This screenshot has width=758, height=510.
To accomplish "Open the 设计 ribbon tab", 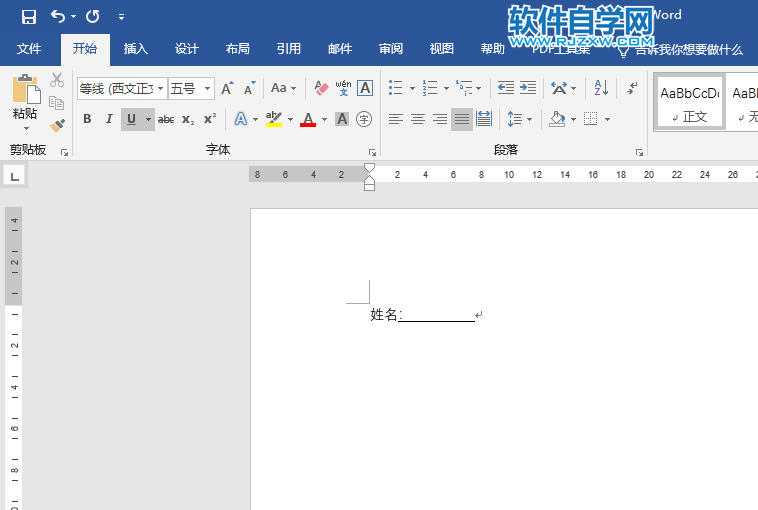I will tap(187, 49).
